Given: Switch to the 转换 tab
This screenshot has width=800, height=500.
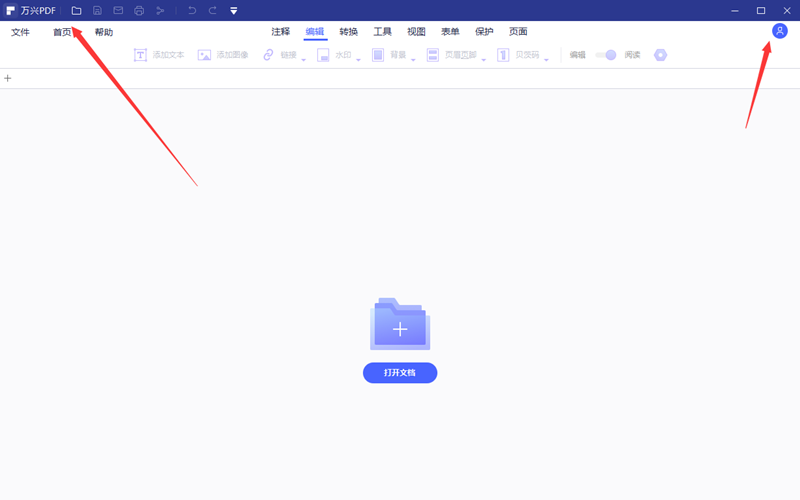Looking at the screenshot, I should [348, 32].
